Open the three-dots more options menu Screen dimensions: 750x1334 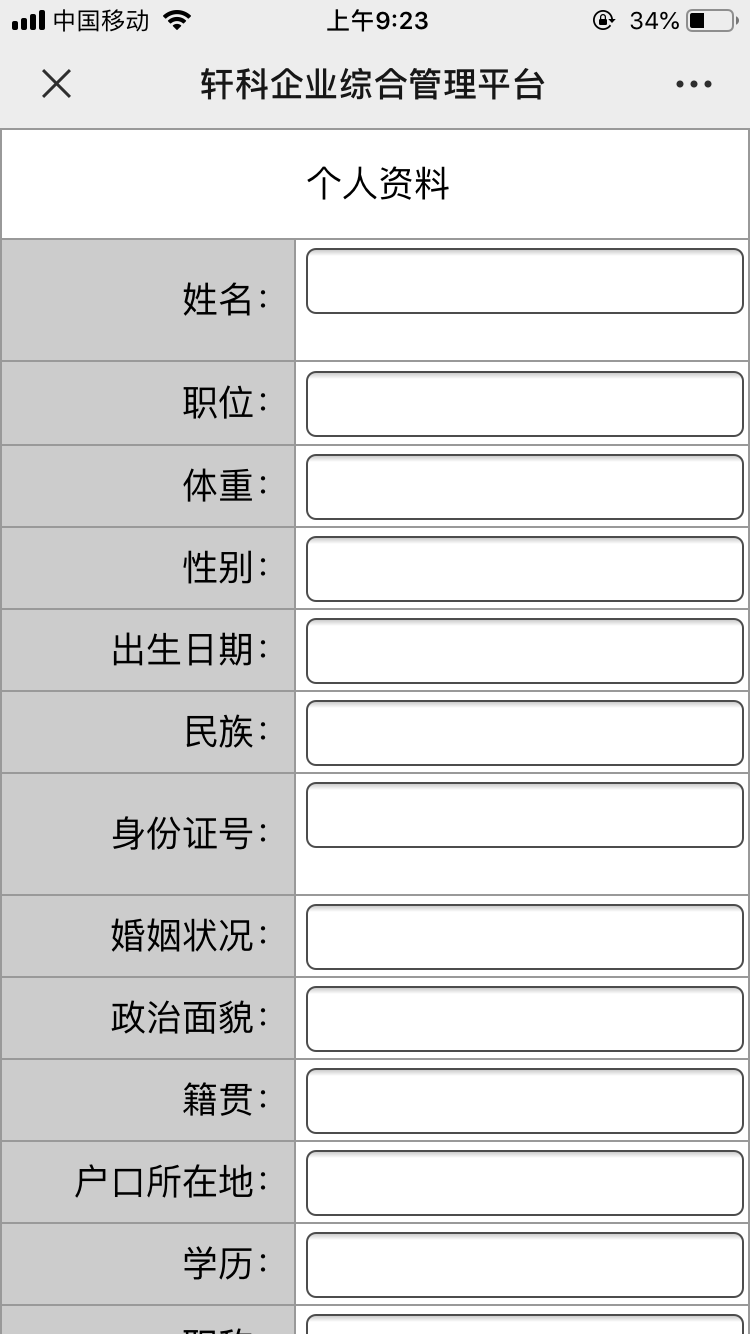click(693, 84)
